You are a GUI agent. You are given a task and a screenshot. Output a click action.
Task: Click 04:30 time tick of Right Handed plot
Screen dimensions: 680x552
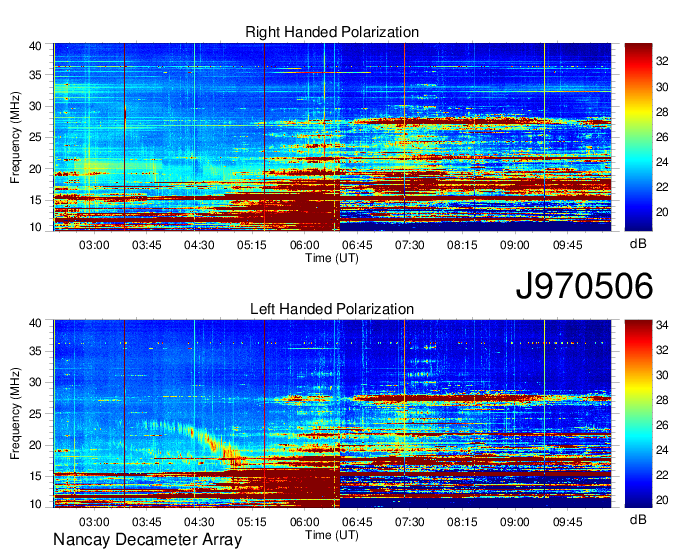coord(199,245)
